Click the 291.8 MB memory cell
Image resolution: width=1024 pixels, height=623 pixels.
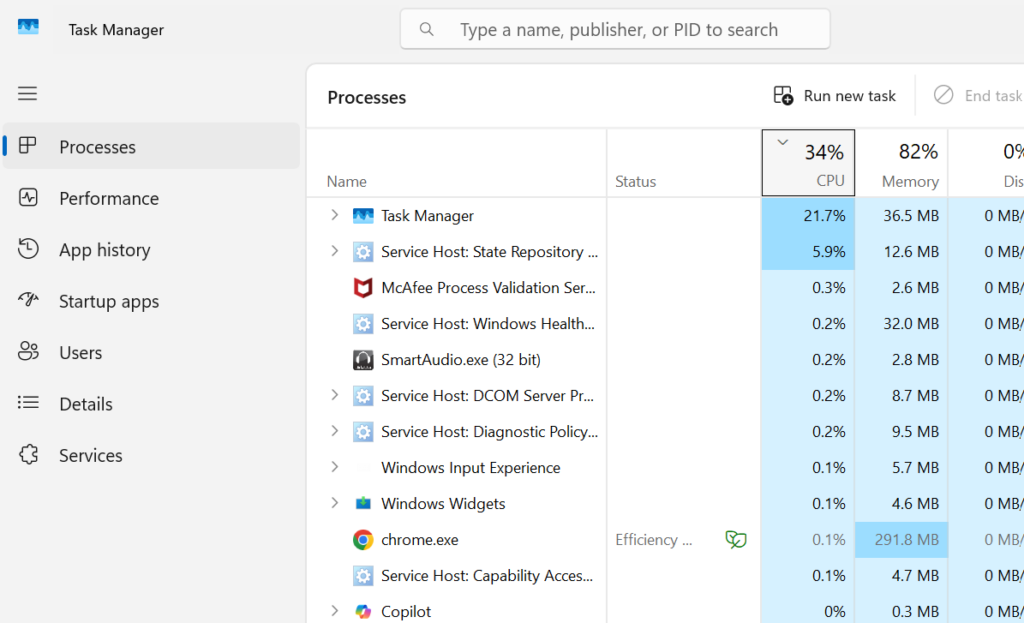click(901, 539)
